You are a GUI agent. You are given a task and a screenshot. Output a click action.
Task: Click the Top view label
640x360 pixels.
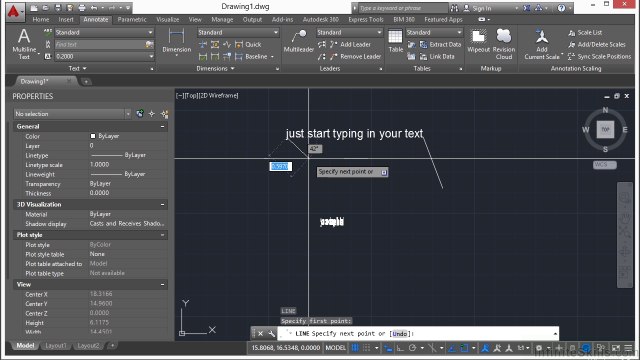pos(191,96)
